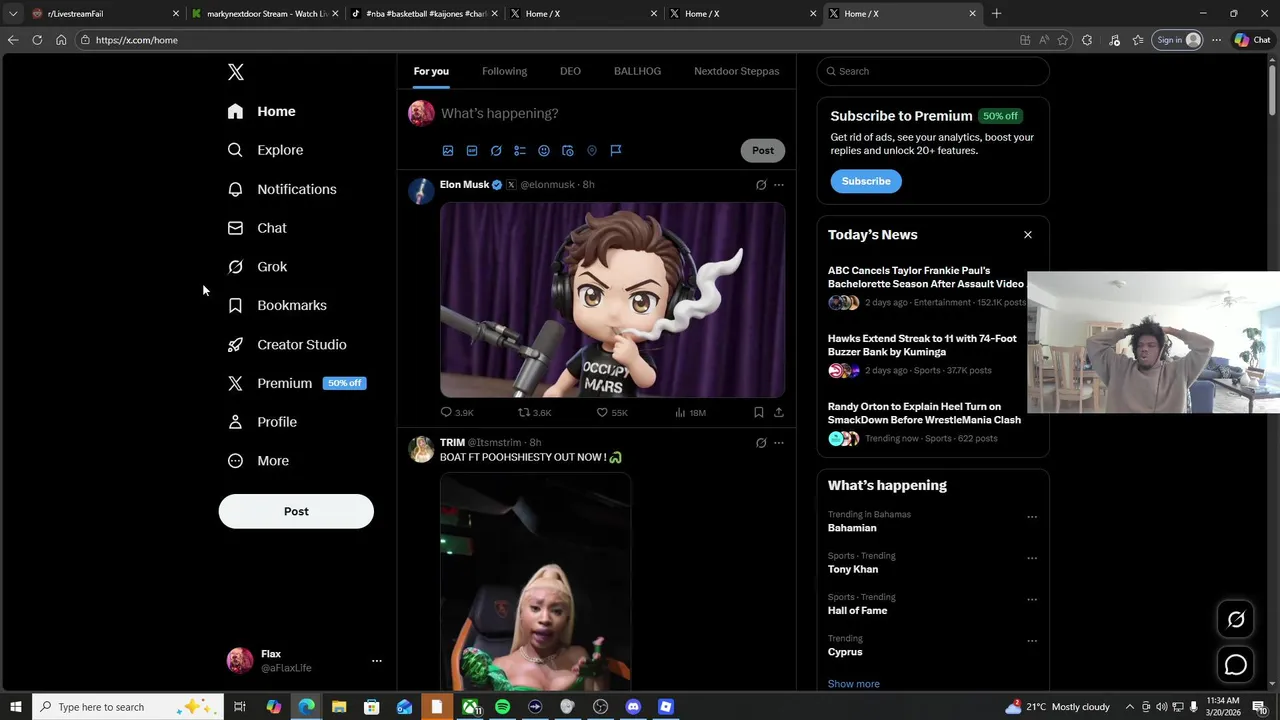Switch to the Following tab

504,71
